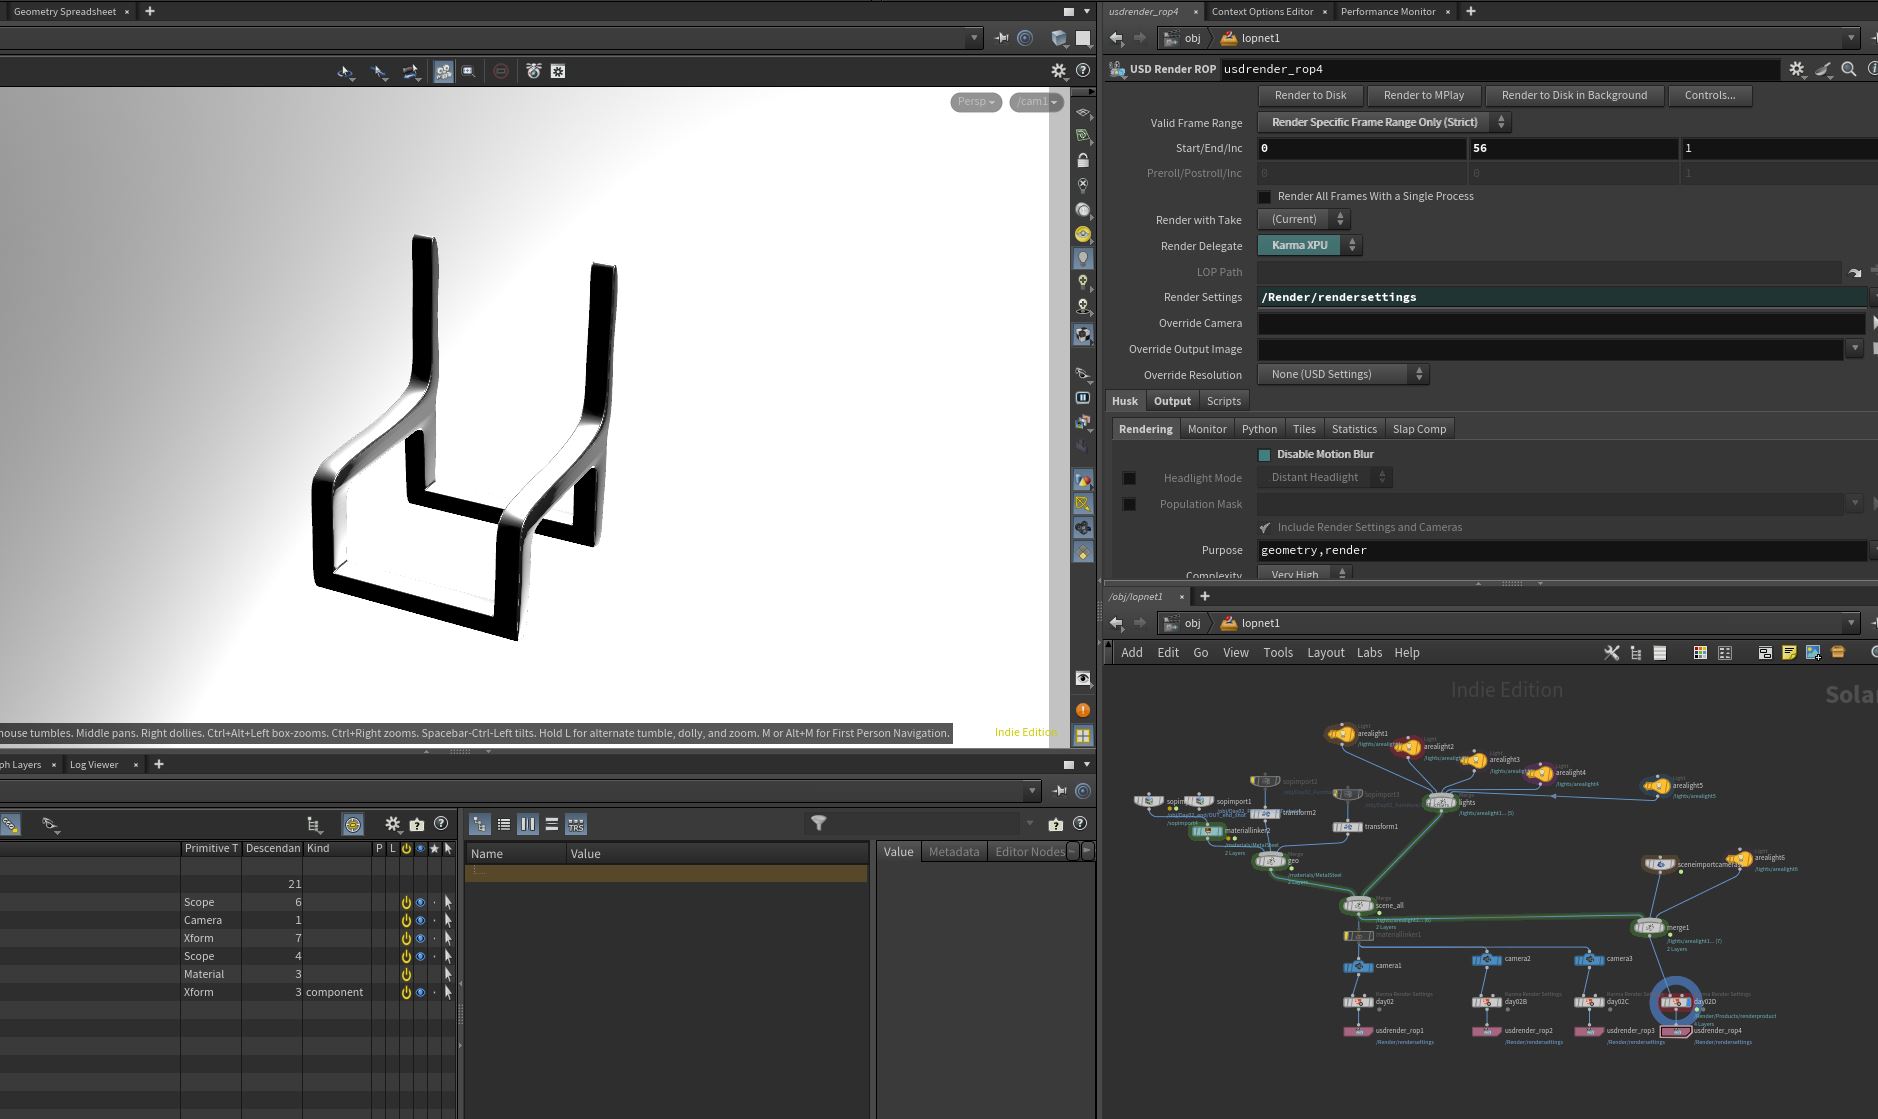
Task: Click the arealight1 light node
Action: (x=1341, y=734)
